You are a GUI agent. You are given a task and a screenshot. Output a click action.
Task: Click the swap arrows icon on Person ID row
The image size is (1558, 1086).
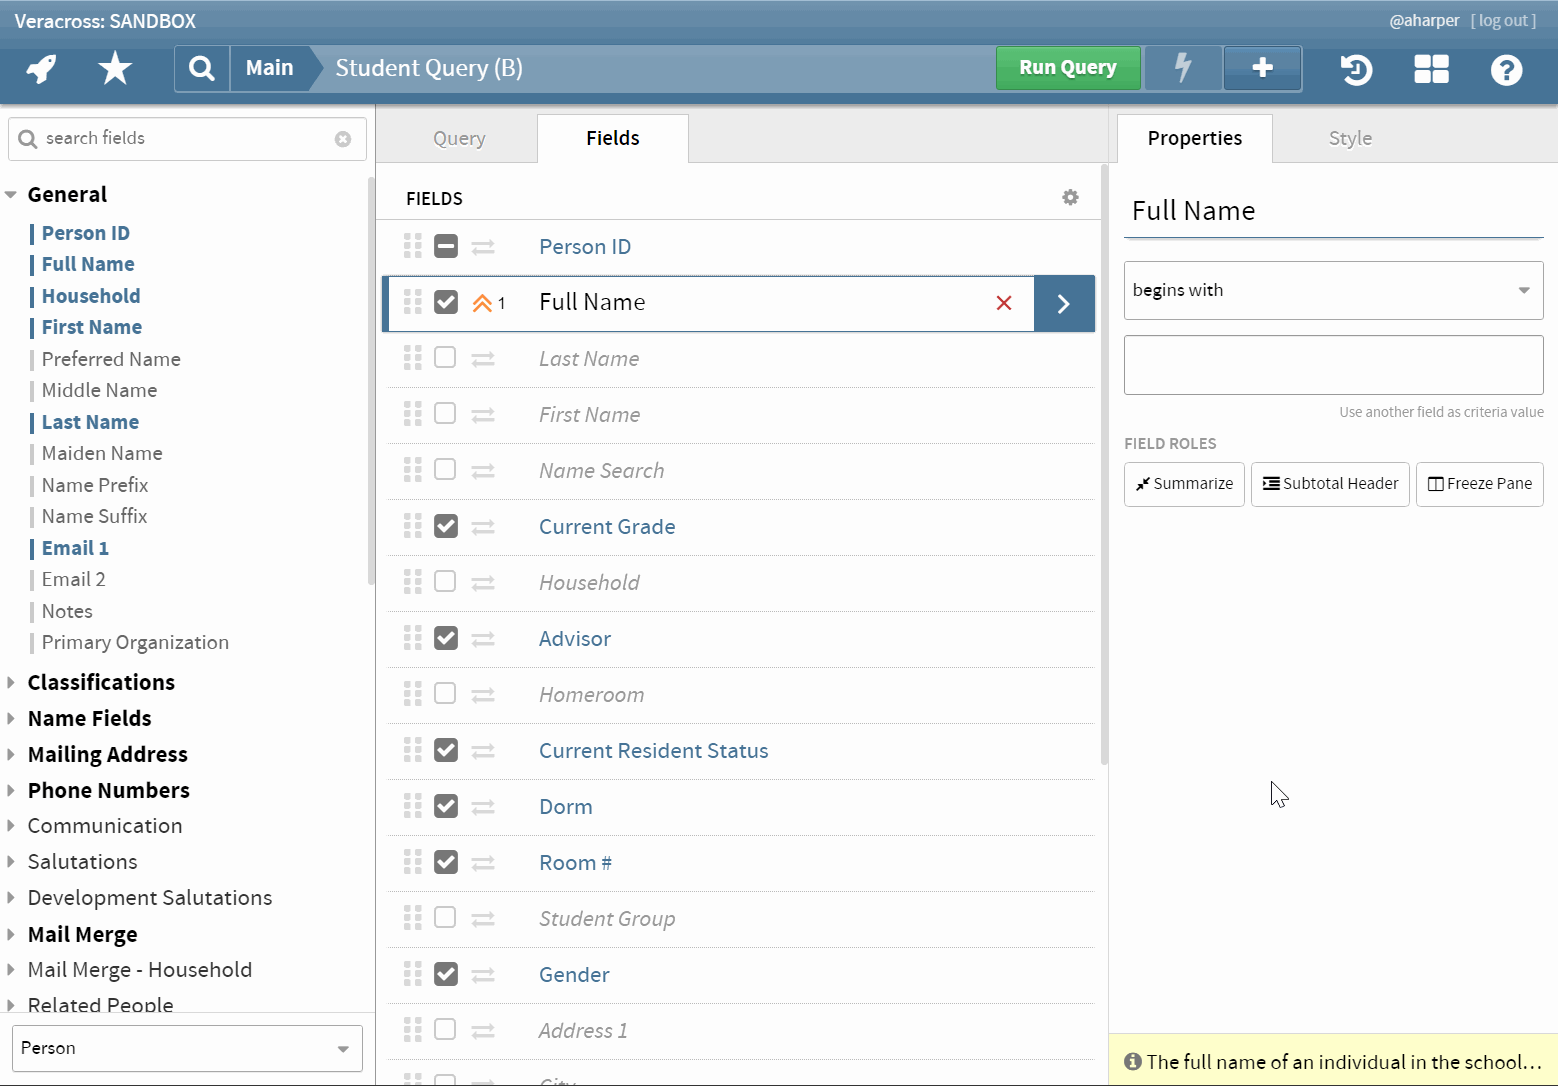click(483, 247)
